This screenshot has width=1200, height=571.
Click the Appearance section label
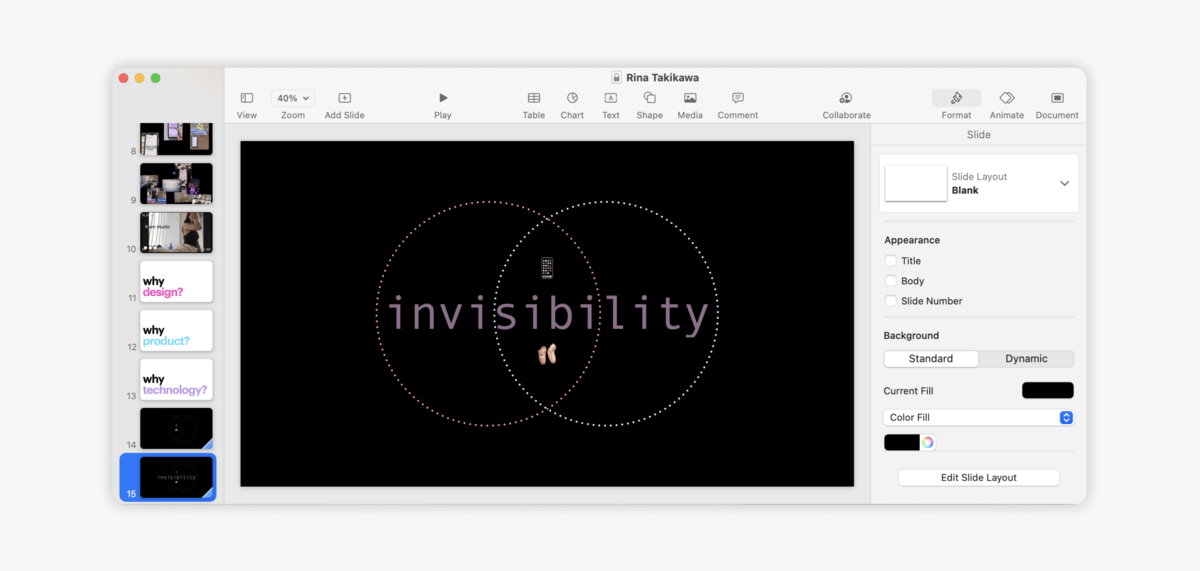click(912, 240)
